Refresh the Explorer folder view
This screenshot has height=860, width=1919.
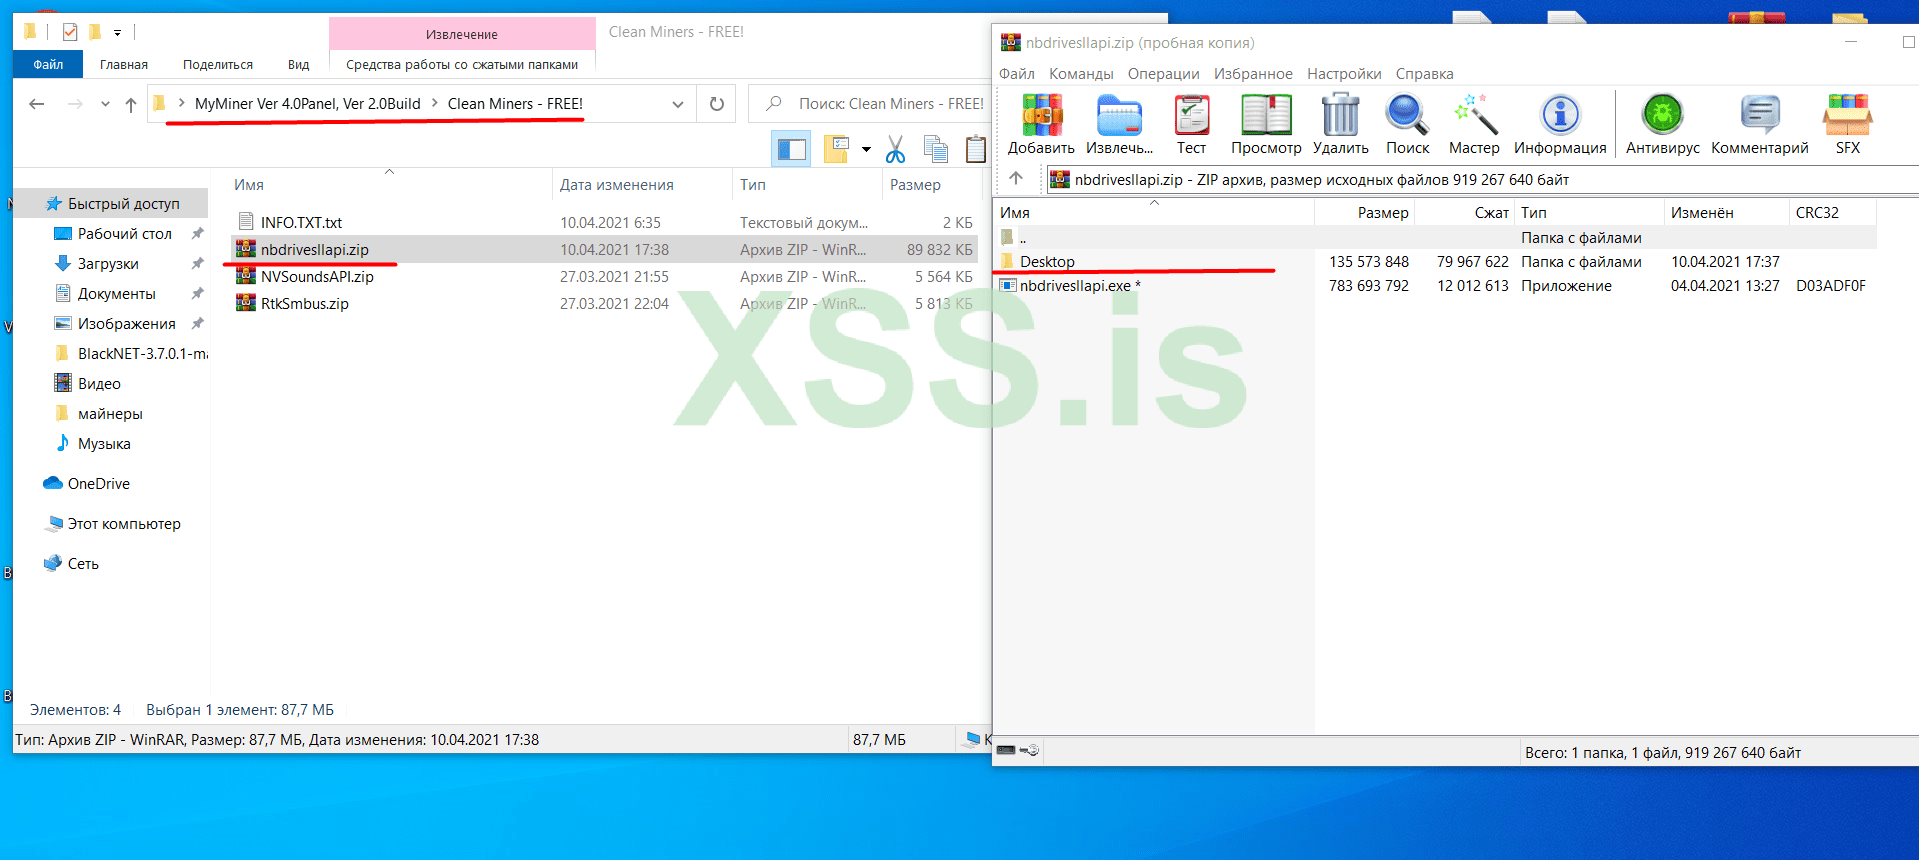point(716,104)
